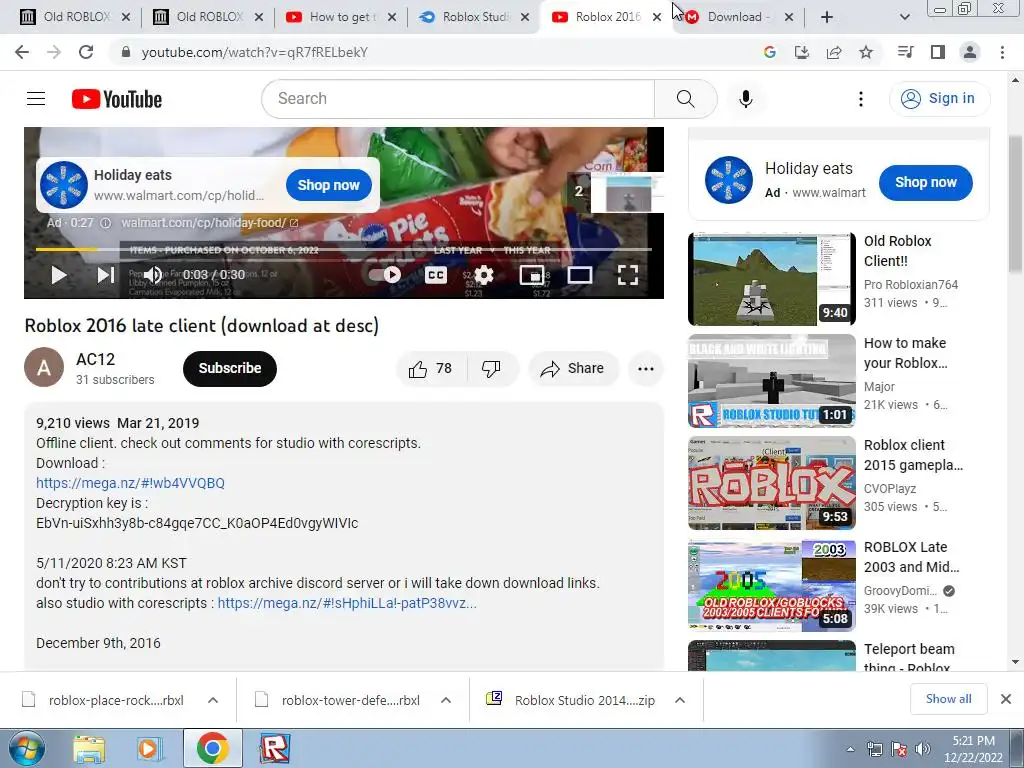Open player settings gear

(x=484, y=275)
